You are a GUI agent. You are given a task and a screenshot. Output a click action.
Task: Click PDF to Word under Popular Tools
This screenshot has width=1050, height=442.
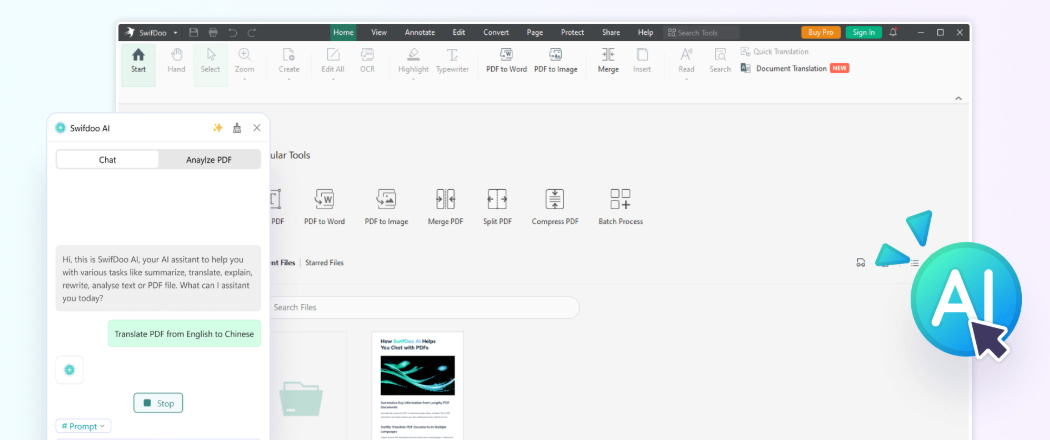coord(324,208)
